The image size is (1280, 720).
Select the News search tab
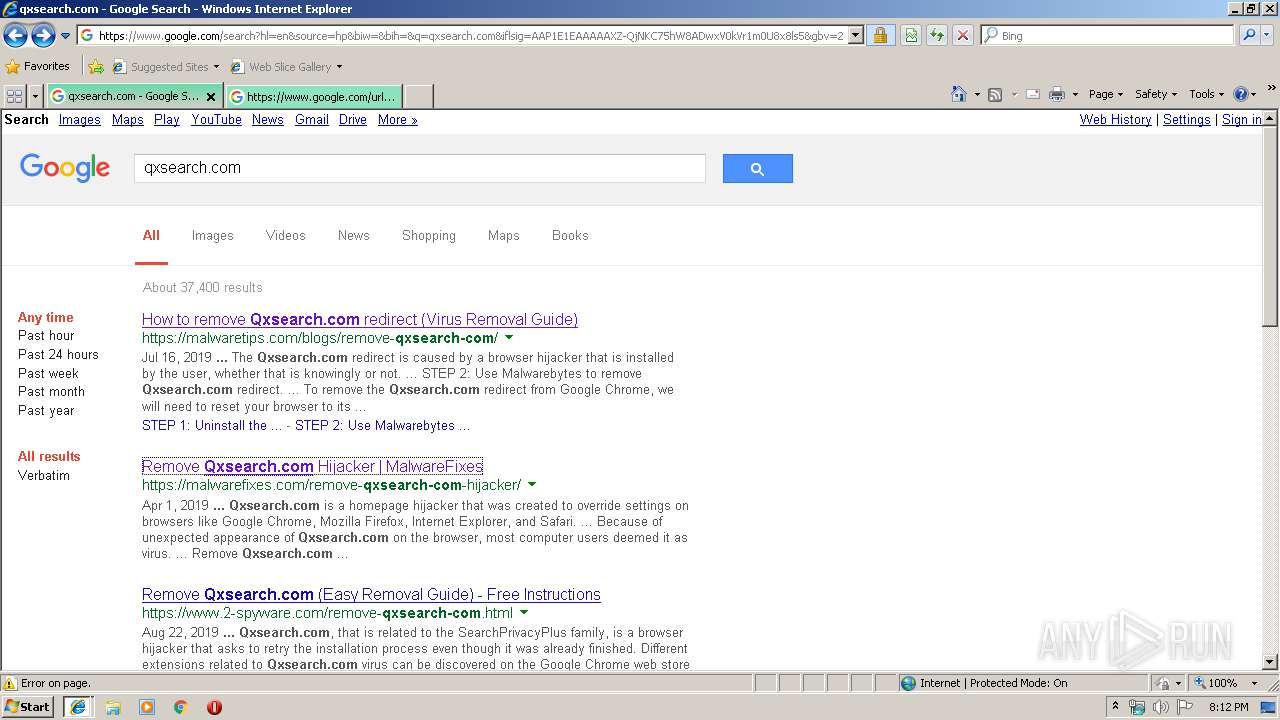click(354, 236)
